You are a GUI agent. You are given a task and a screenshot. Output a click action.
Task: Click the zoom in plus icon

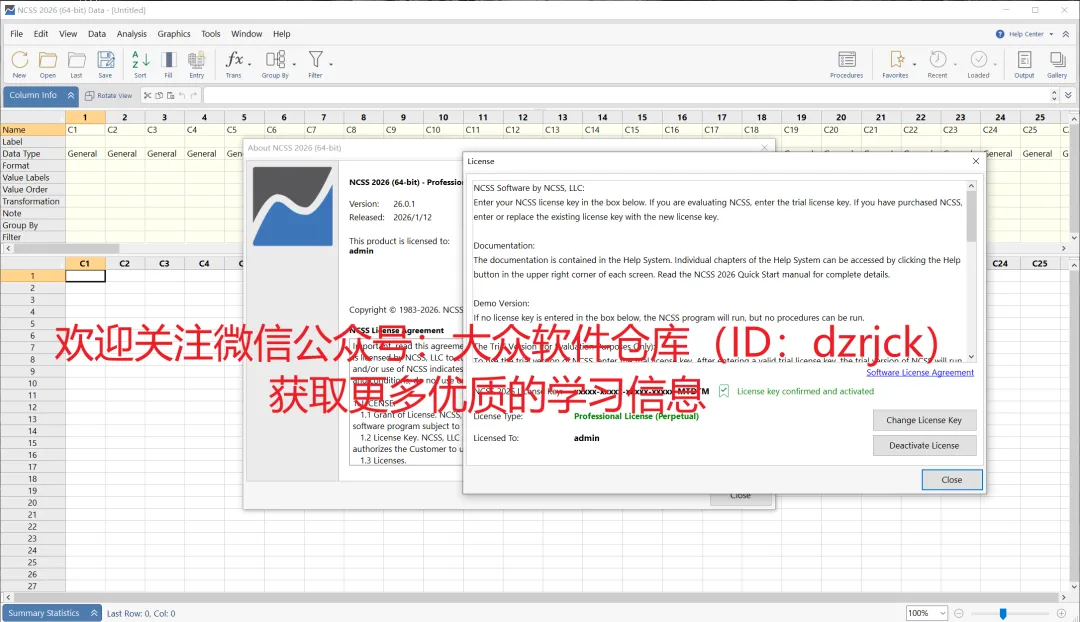click(x=1061, y=613)
